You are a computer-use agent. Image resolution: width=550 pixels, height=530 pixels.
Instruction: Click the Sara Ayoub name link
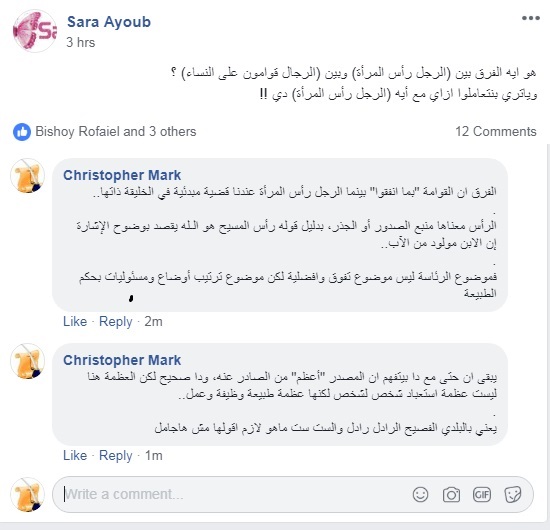point(109,22)
